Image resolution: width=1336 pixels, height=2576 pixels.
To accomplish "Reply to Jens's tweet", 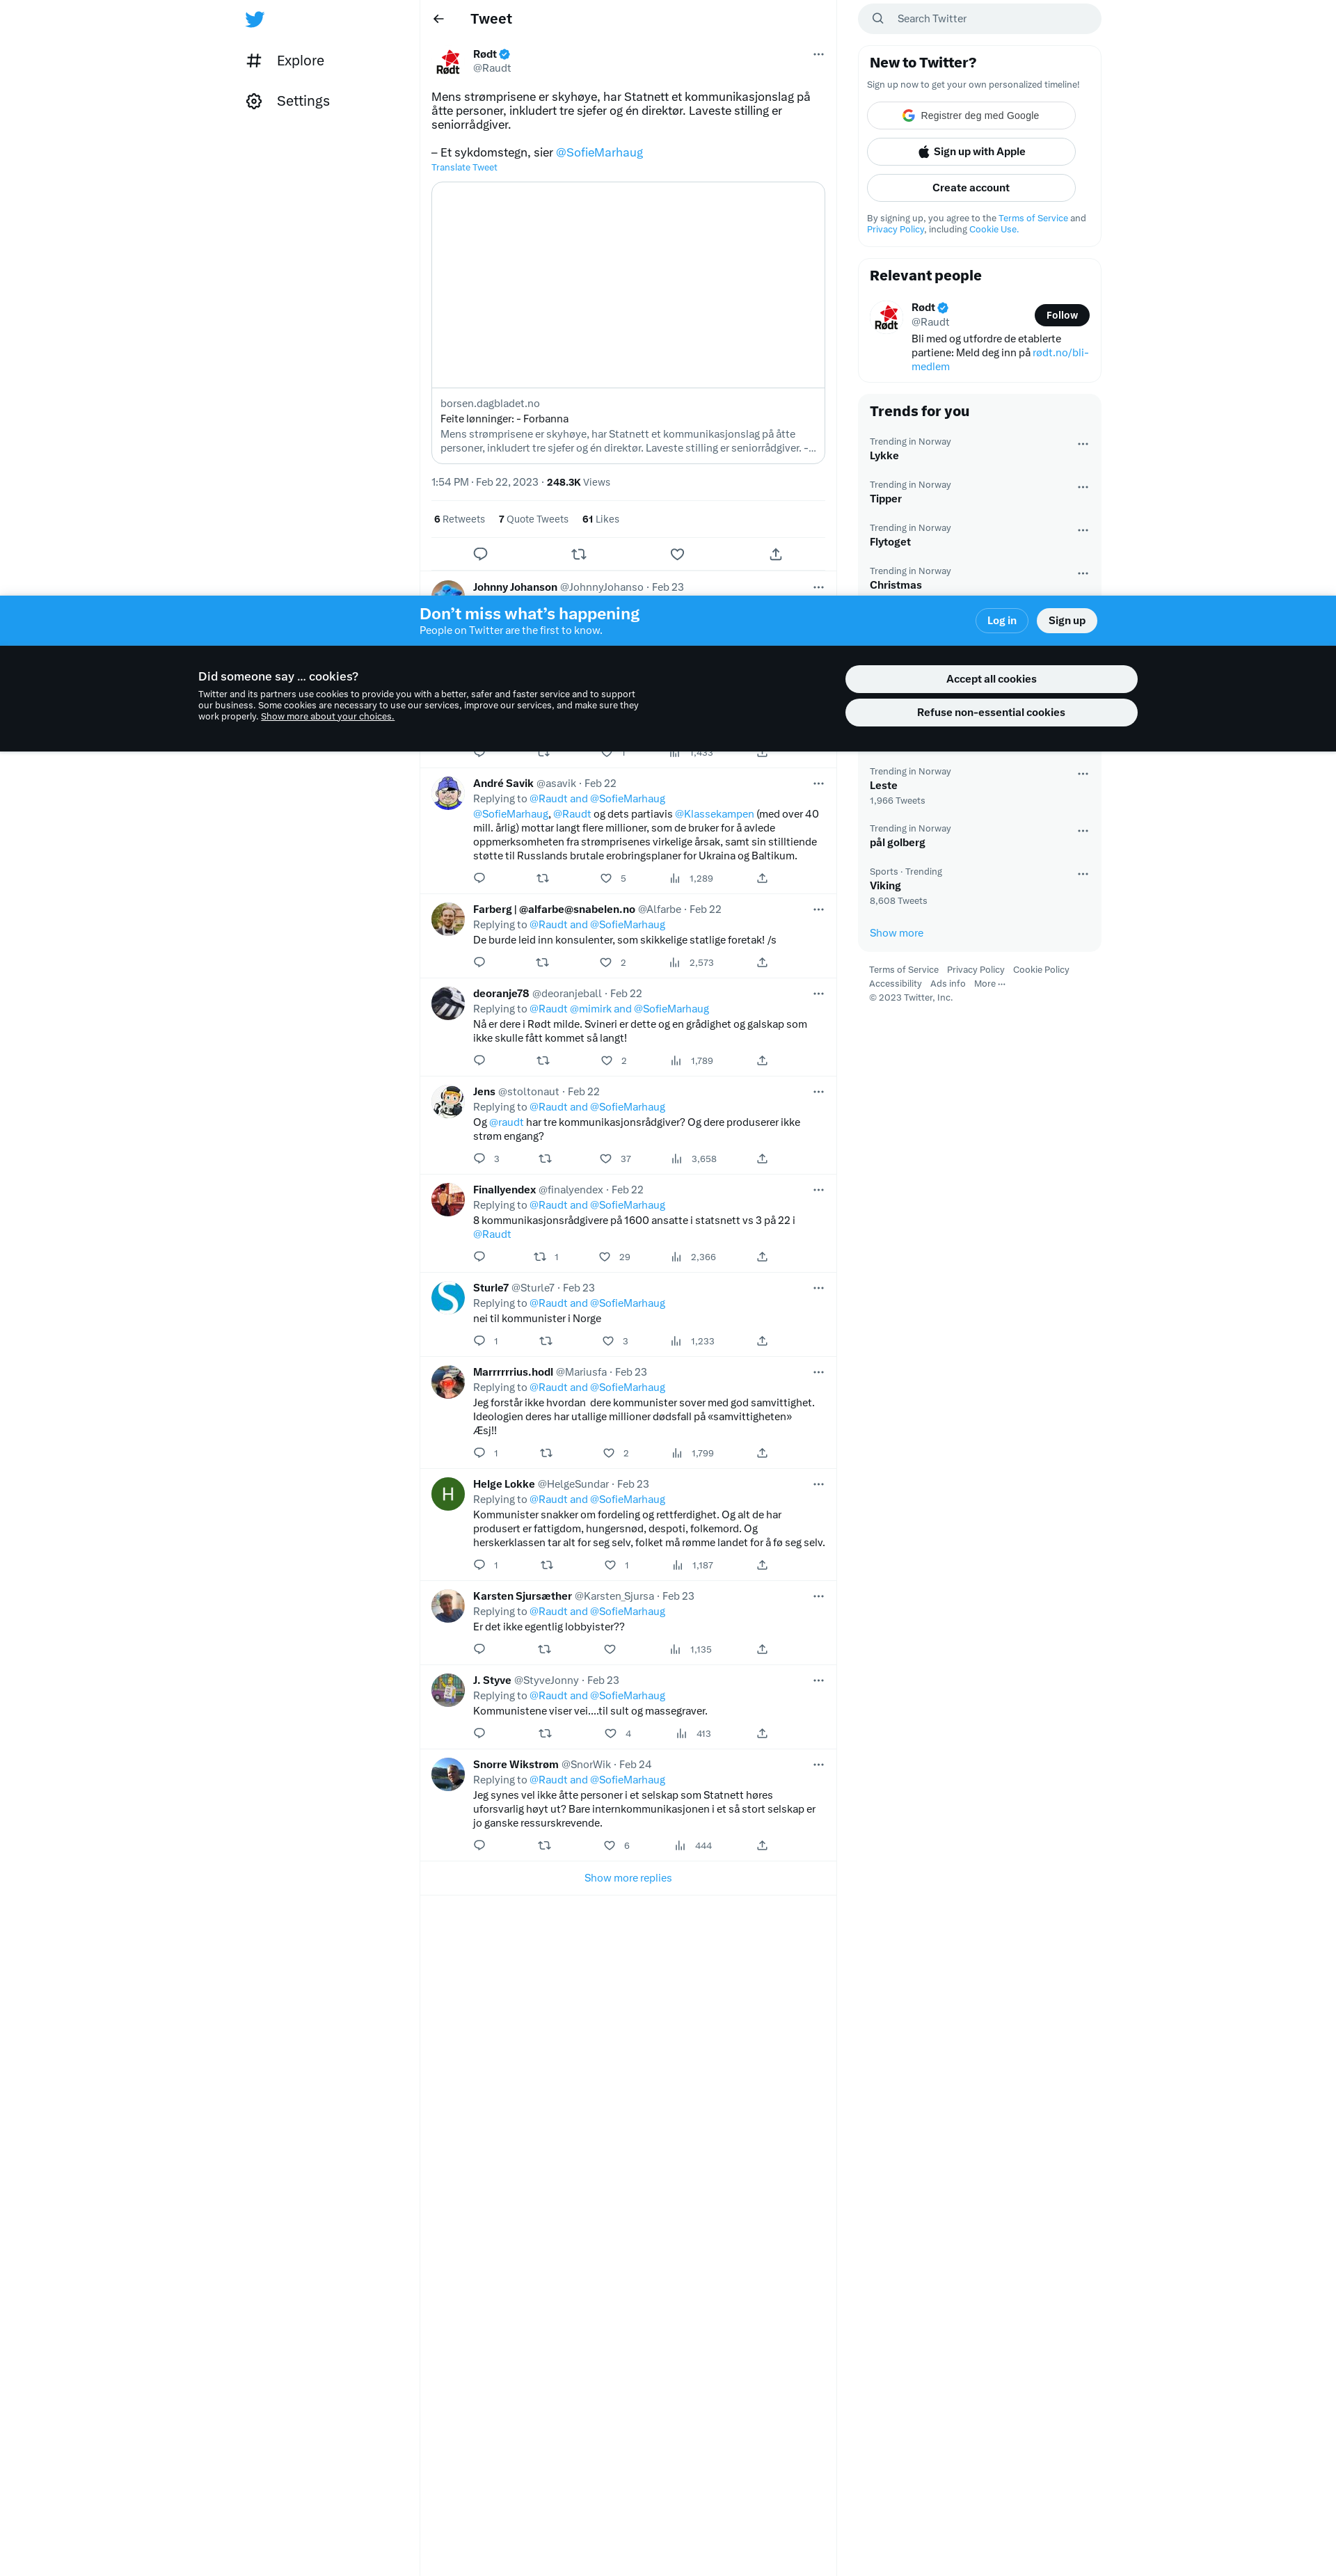I will pyautogui.click(x=479, y=1158).
